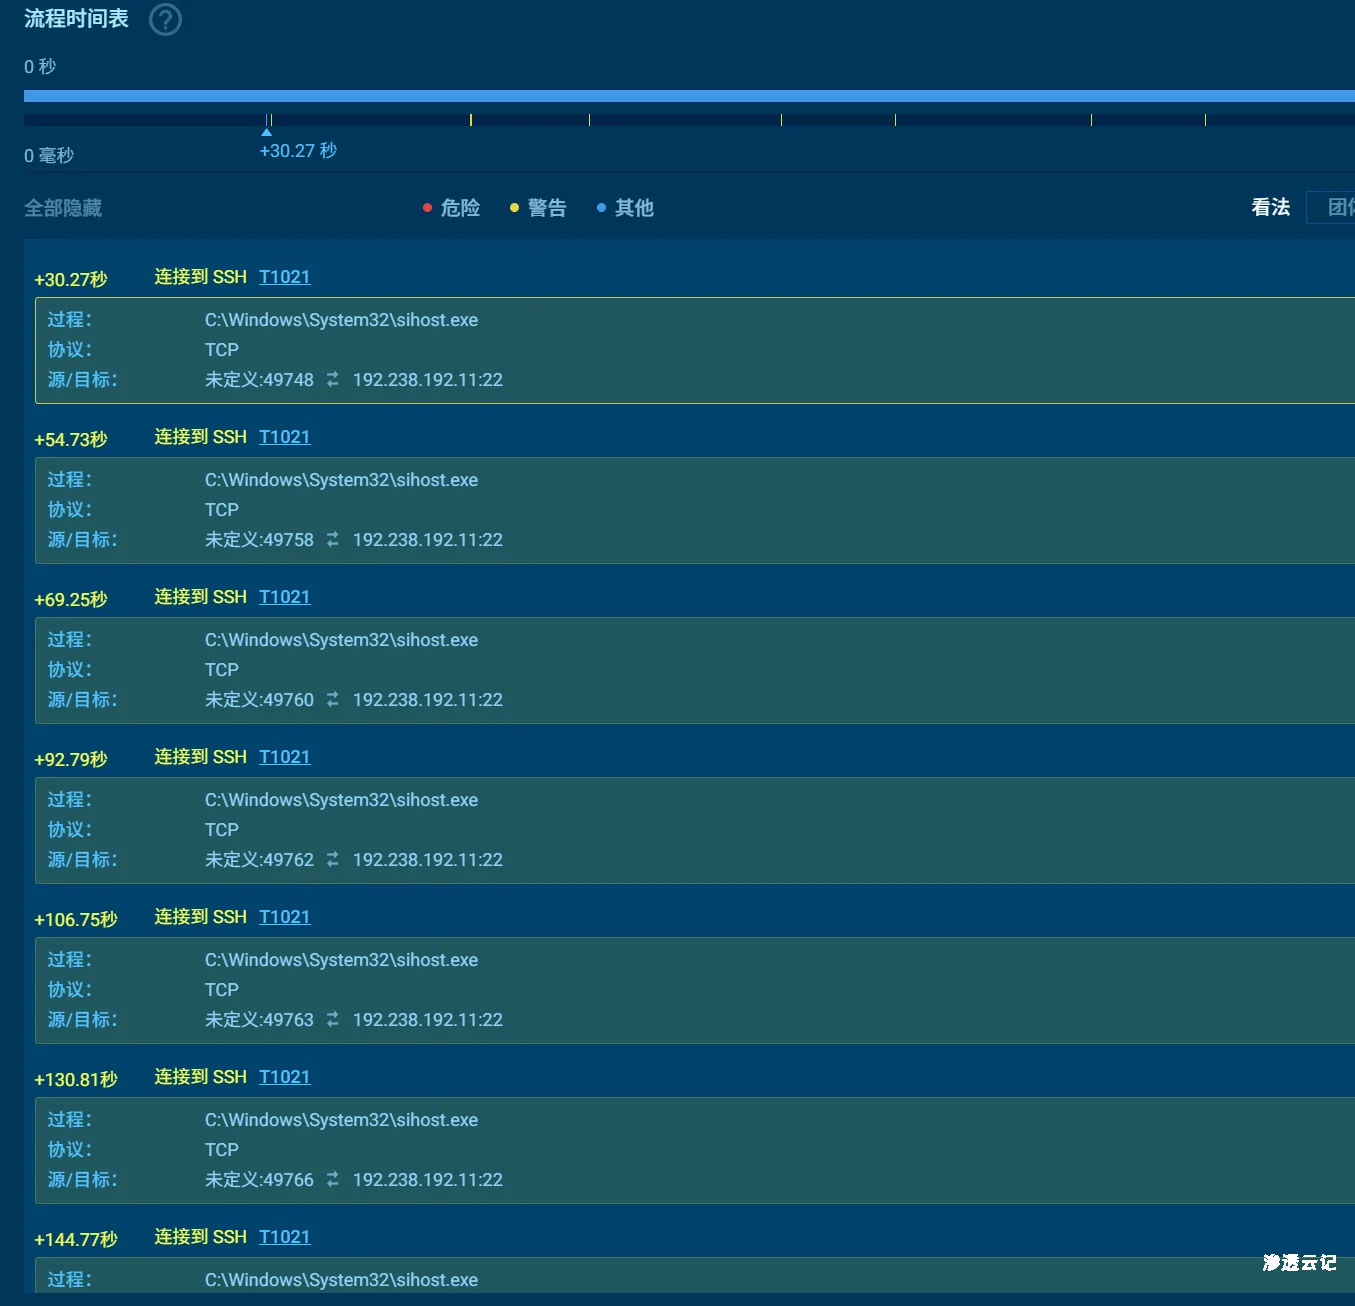The height and width of the screenshot is (1306, 1355).
Task: Click the swap arrows icon next to port 49763
Action: (x=333, y=1020)
